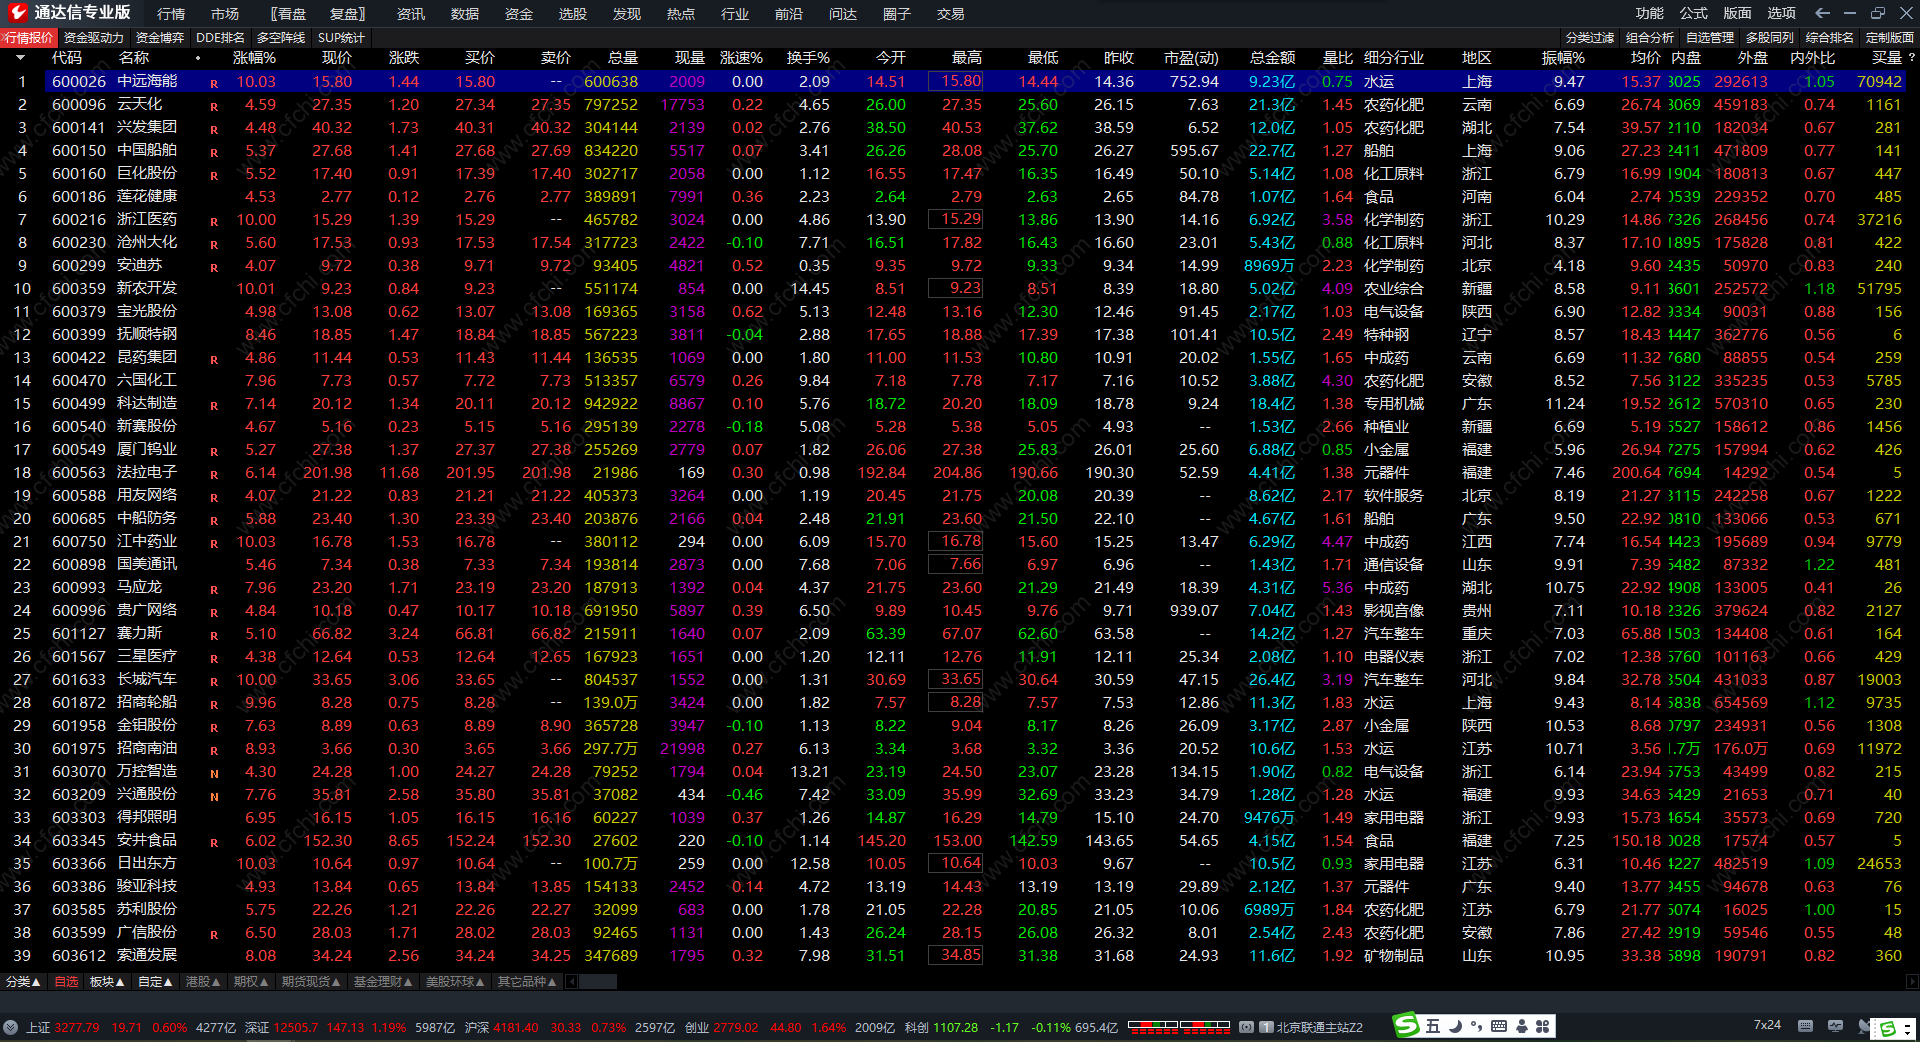Click the 自选管理 button
Viewport: 1920px width, 1042px height.
click(x=1710, y=38)
